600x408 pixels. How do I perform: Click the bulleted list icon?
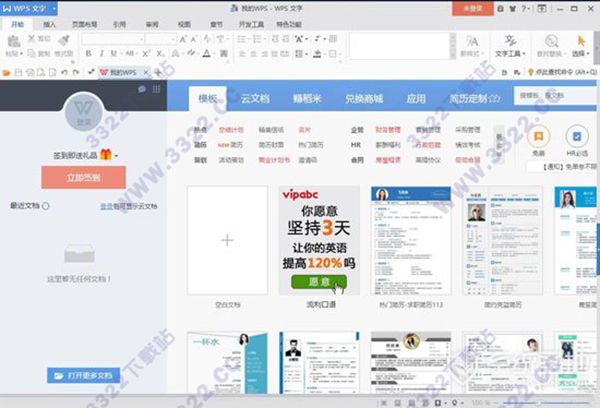(241, 39)
